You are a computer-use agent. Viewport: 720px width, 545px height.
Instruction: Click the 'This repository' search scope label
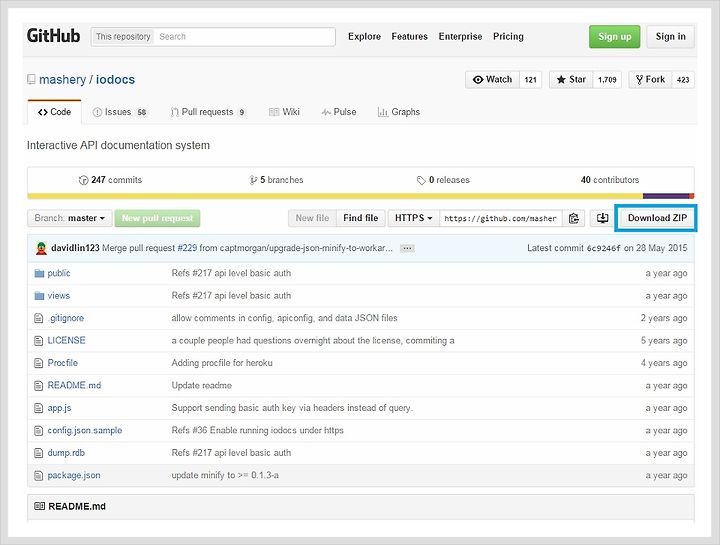pos(123,37)
